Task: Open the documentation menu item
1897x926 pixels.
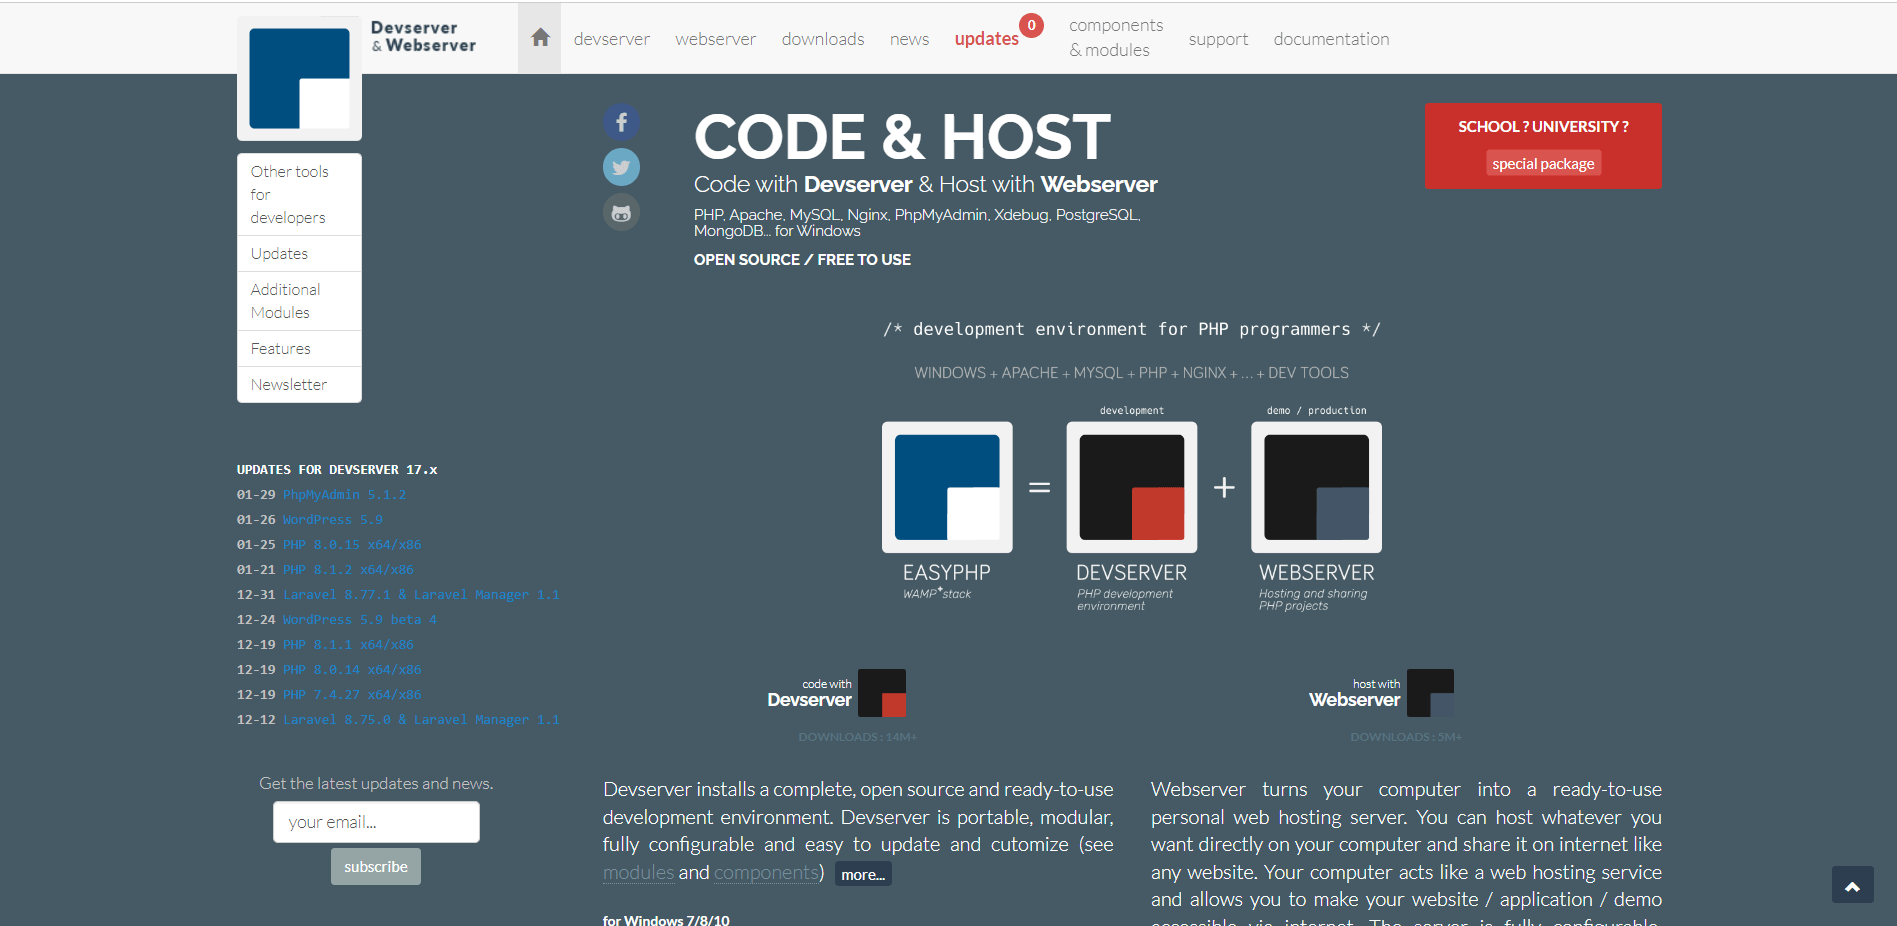Action: pyautogui.click(x=1331, y=38)
